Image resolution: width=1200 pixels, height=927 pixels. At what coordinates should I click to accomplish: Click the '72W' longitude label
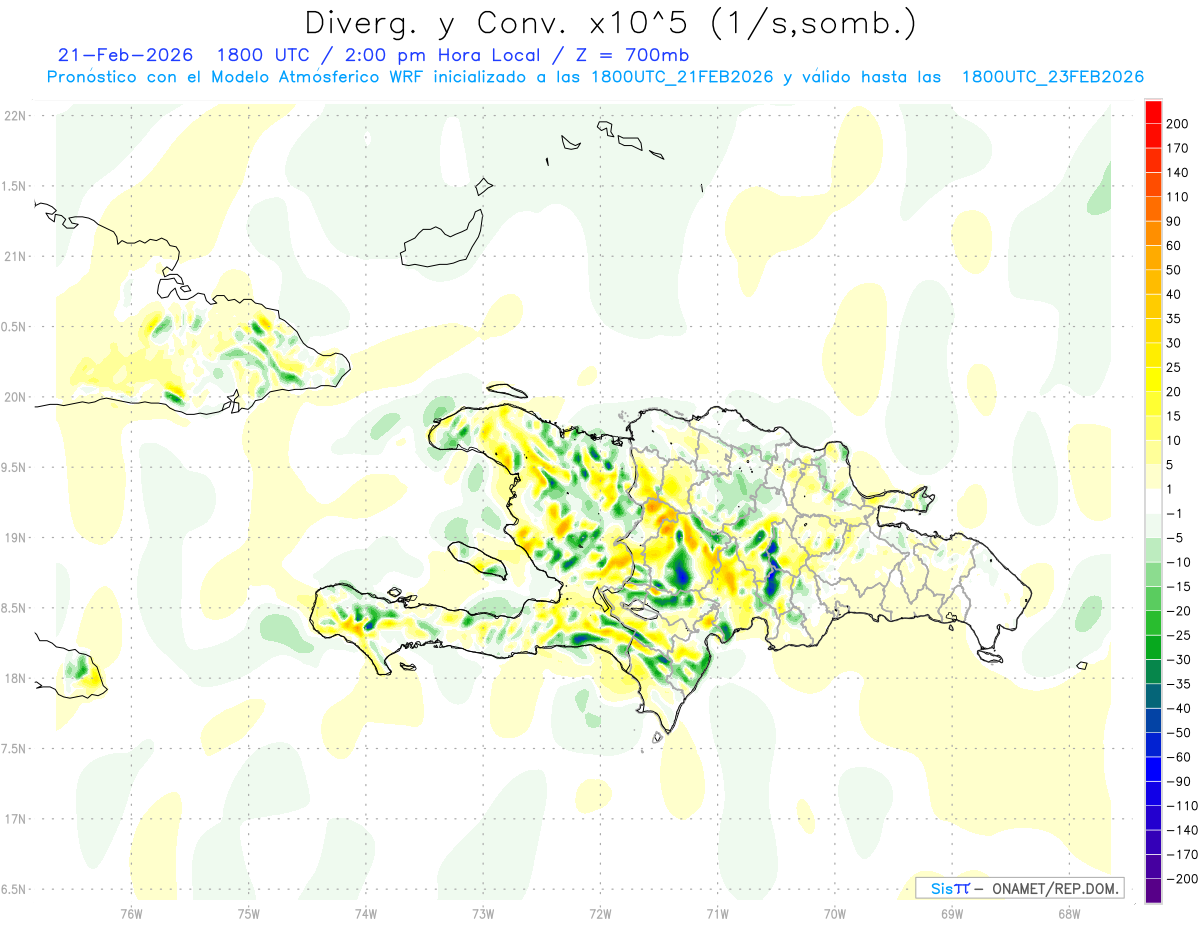coord(600,913)
